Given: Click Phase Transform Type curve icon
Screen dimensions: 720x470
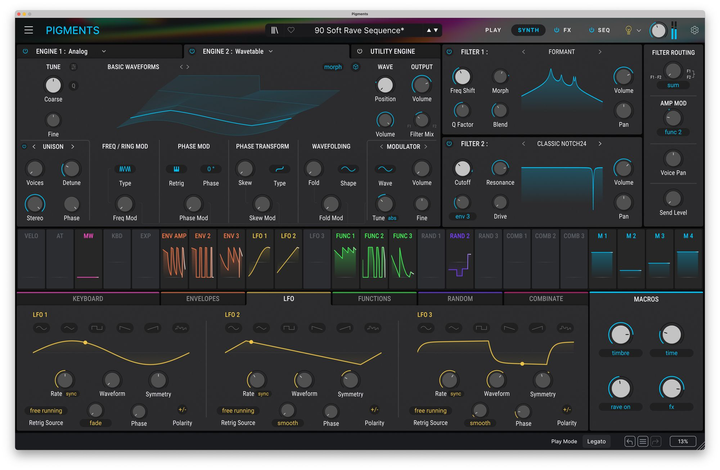Looking at the screenshot, I should click(279, 169).
